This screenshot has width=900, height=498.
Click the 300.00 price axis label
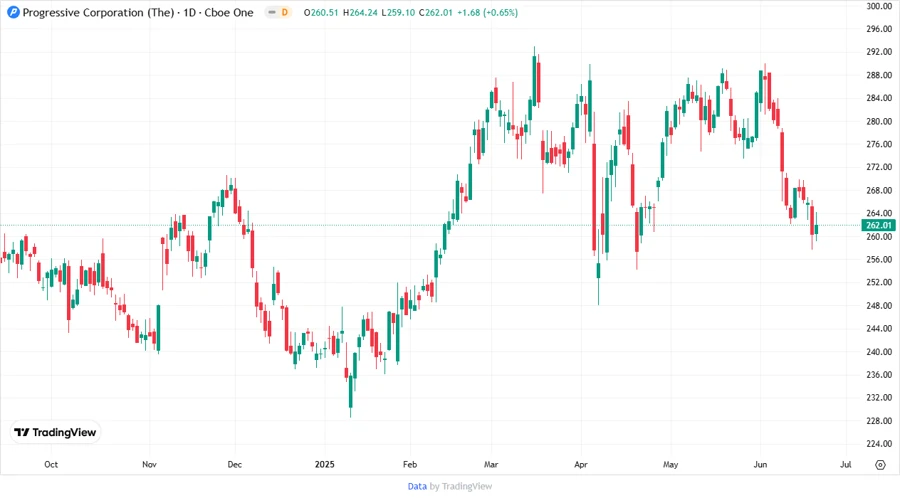[879, 6]
